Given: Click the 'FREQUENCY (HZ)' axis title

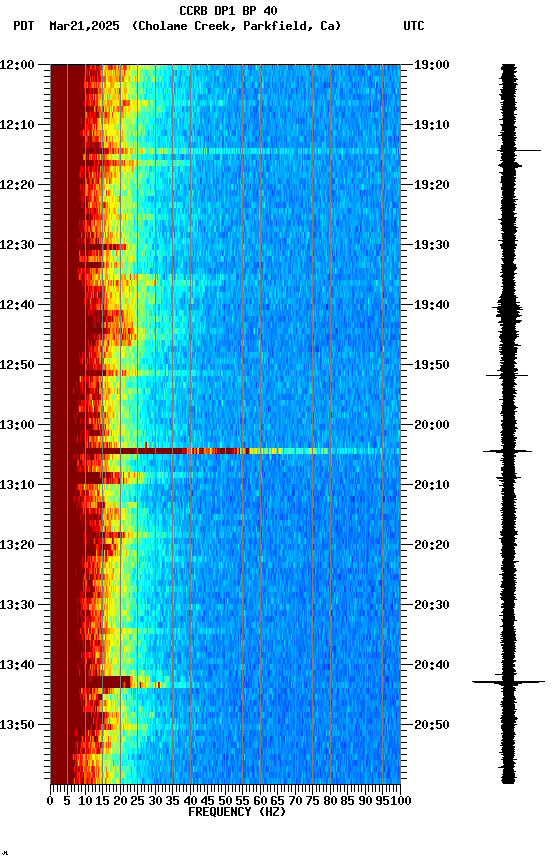Looking at the screenshot, I should tap(237, 813).
